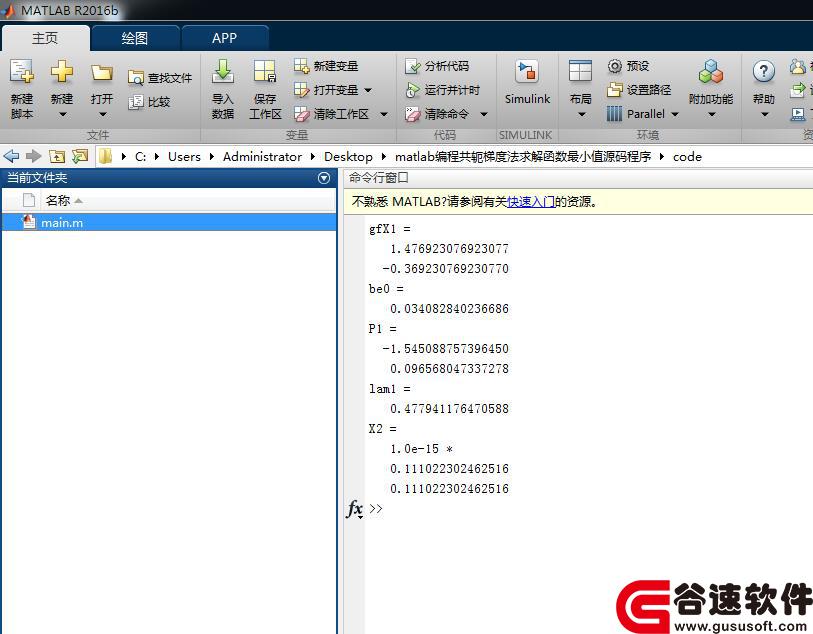Click Clear Workspace (清除工作区)
The width and height of the screenshot is (813, 634).
point(332,114)
